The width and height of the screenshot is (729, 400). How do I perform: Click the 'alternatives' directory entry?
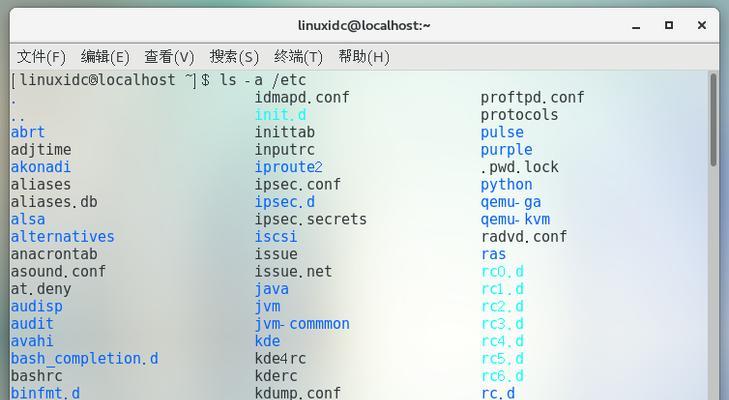coord(62,236)
